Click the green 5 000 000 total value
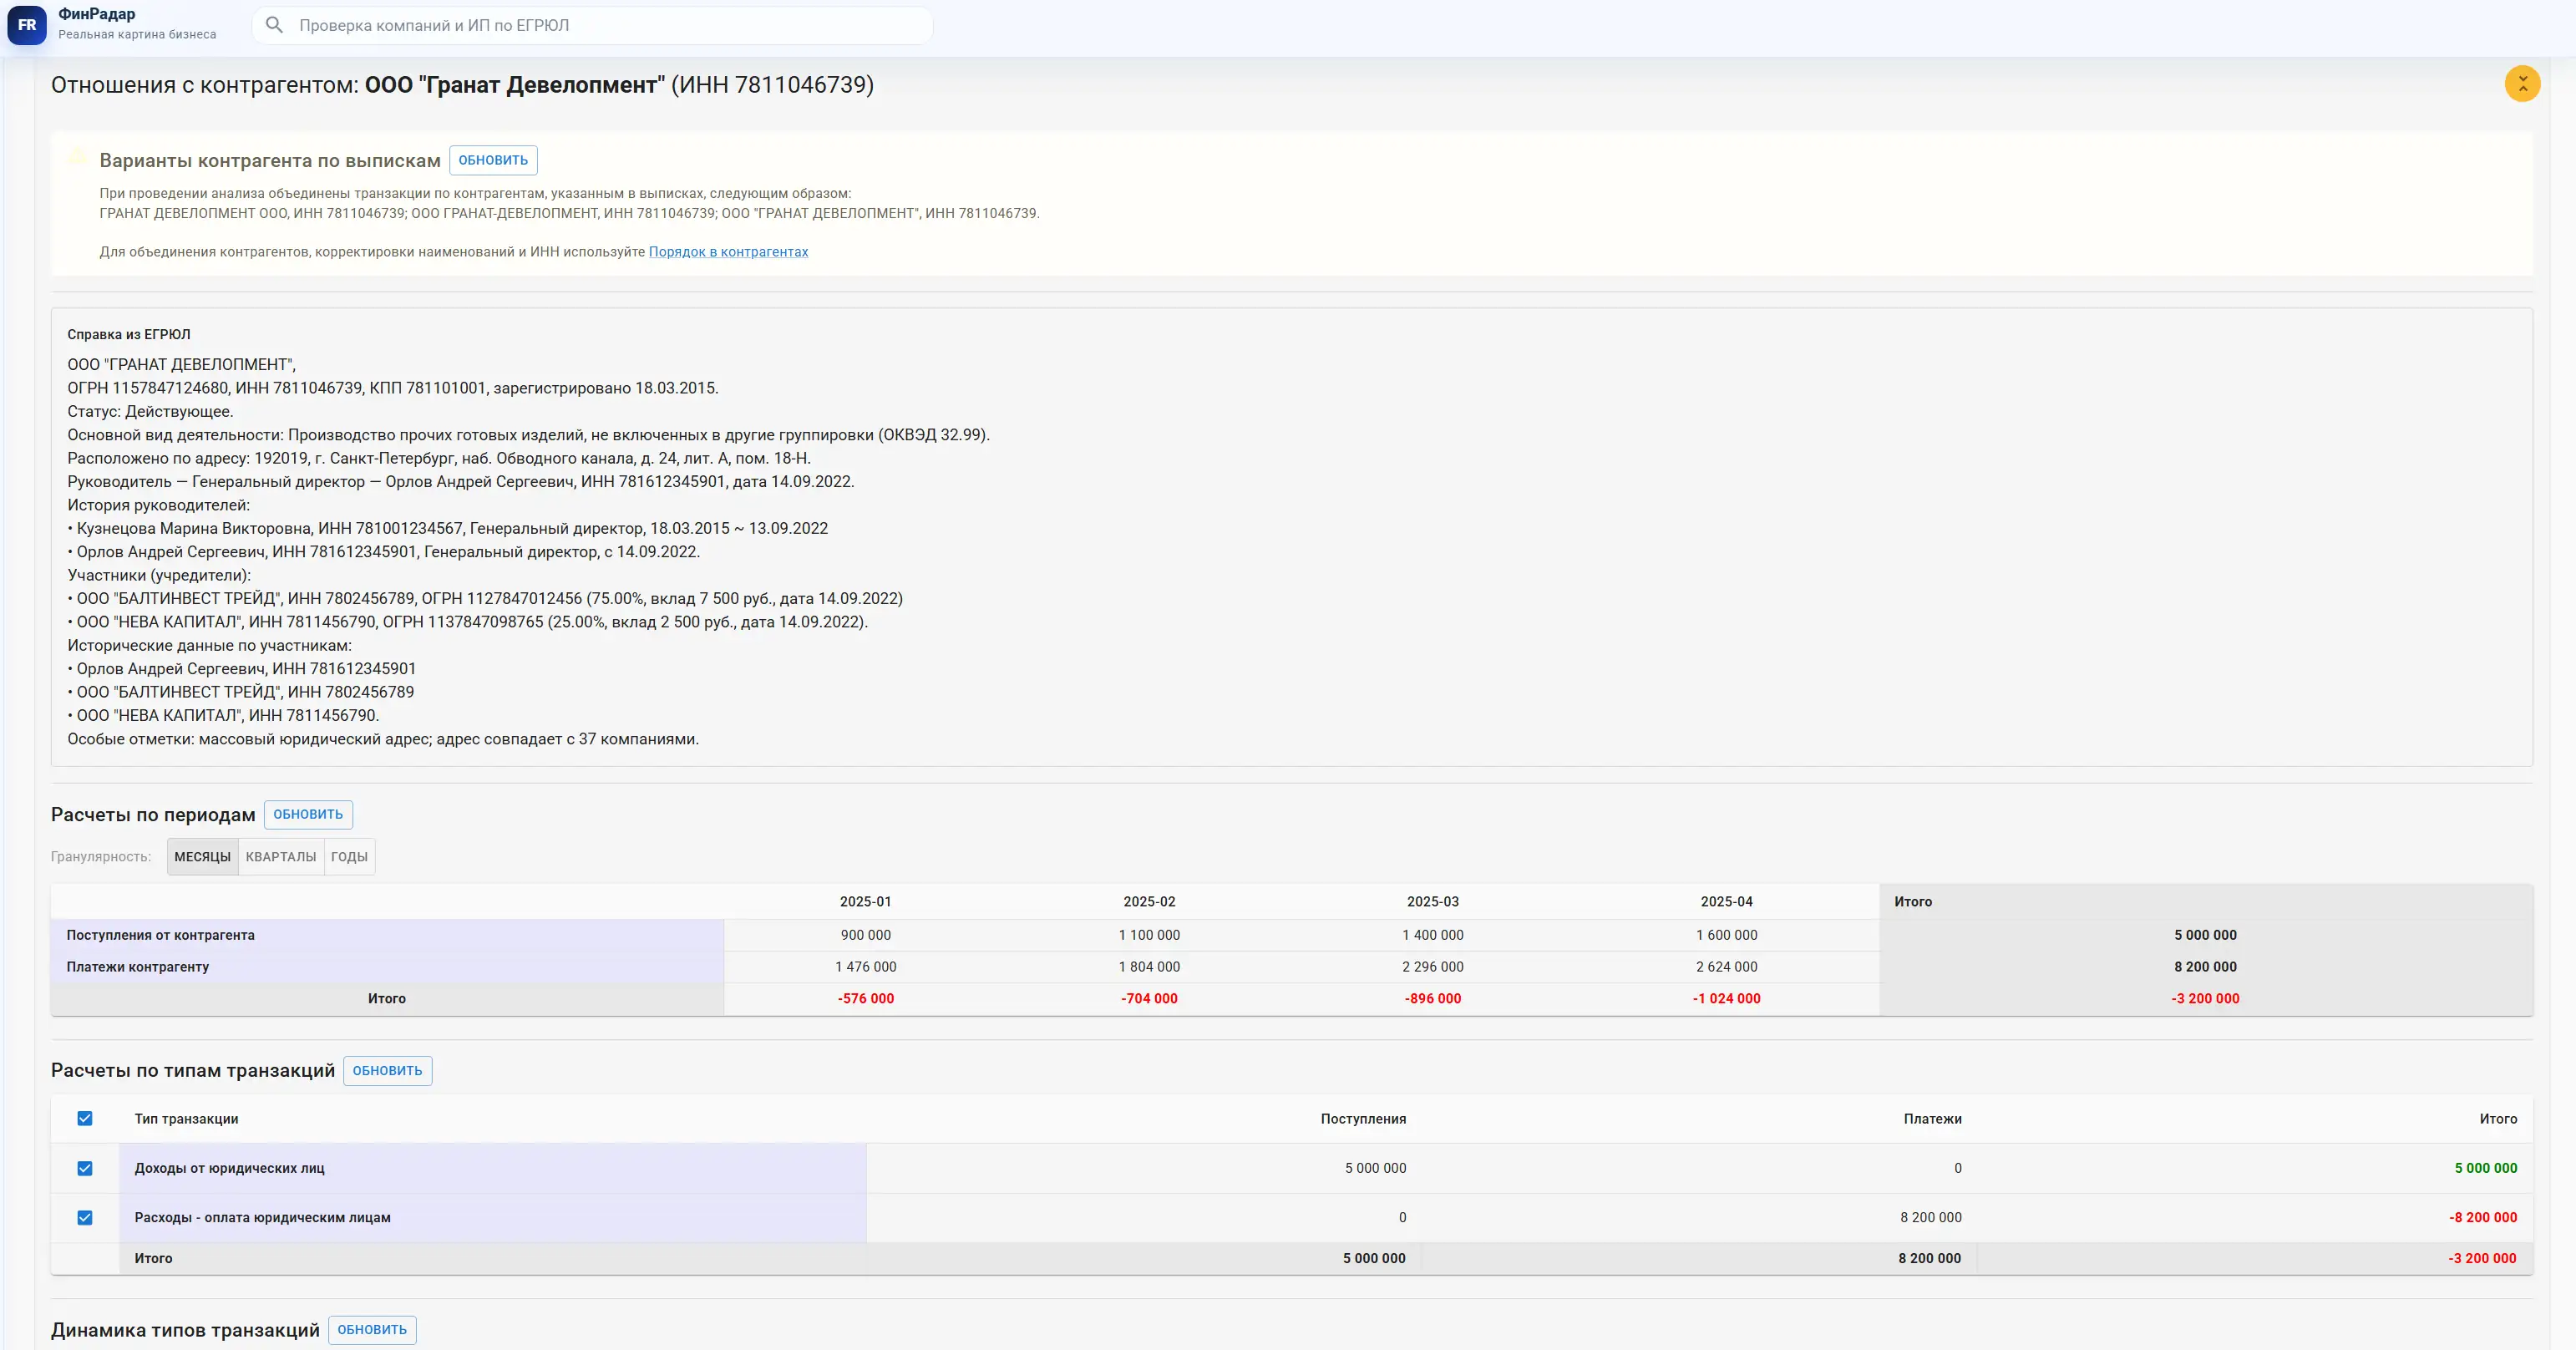 2486,1168
